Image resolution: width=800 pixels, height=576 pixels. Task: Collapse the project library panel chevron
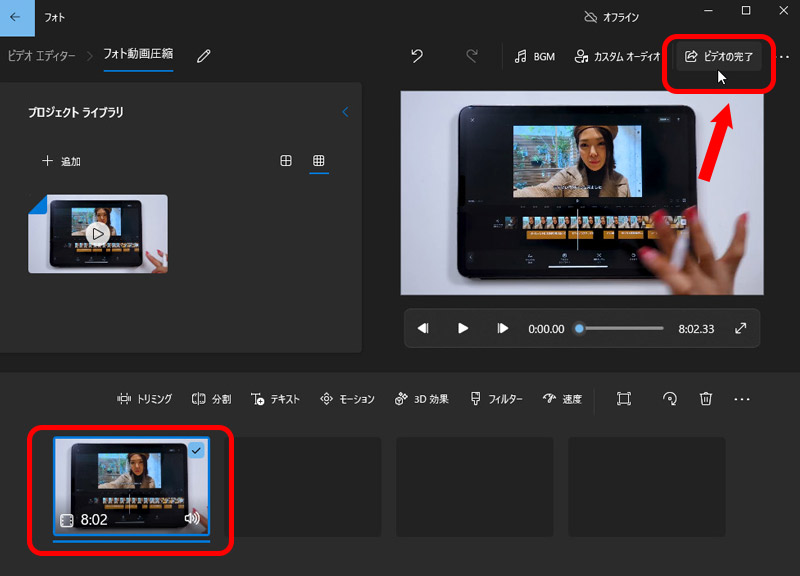345,112
